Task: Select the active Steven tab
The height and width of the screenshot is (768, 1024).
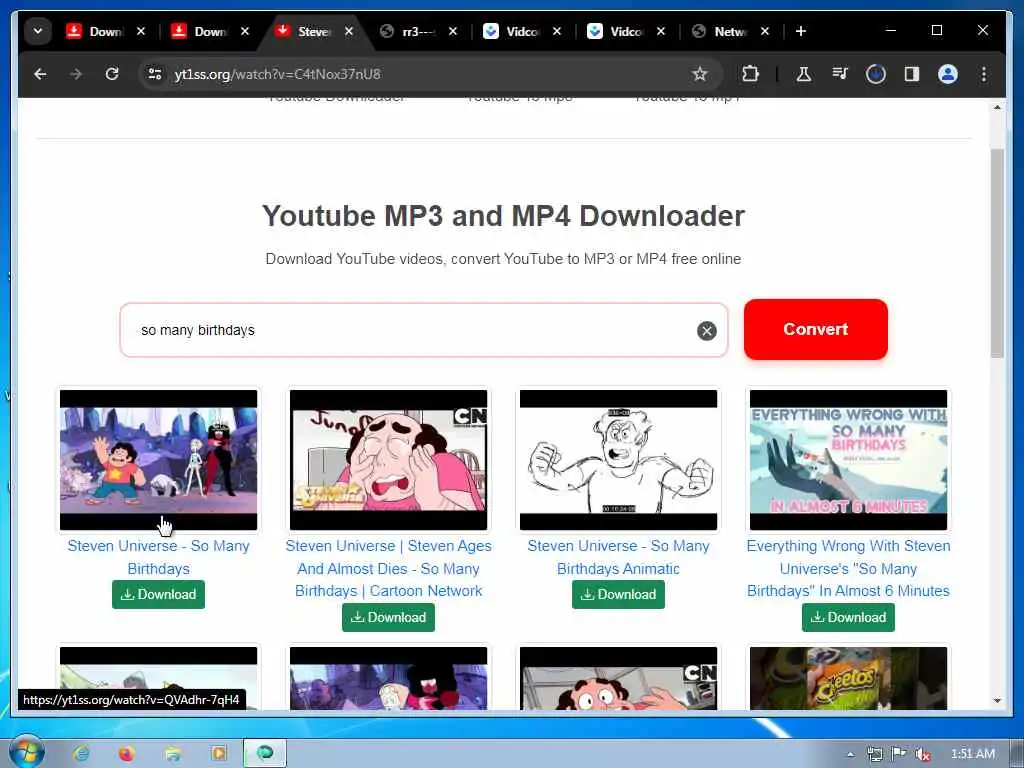Action: [x=314, y=31]
